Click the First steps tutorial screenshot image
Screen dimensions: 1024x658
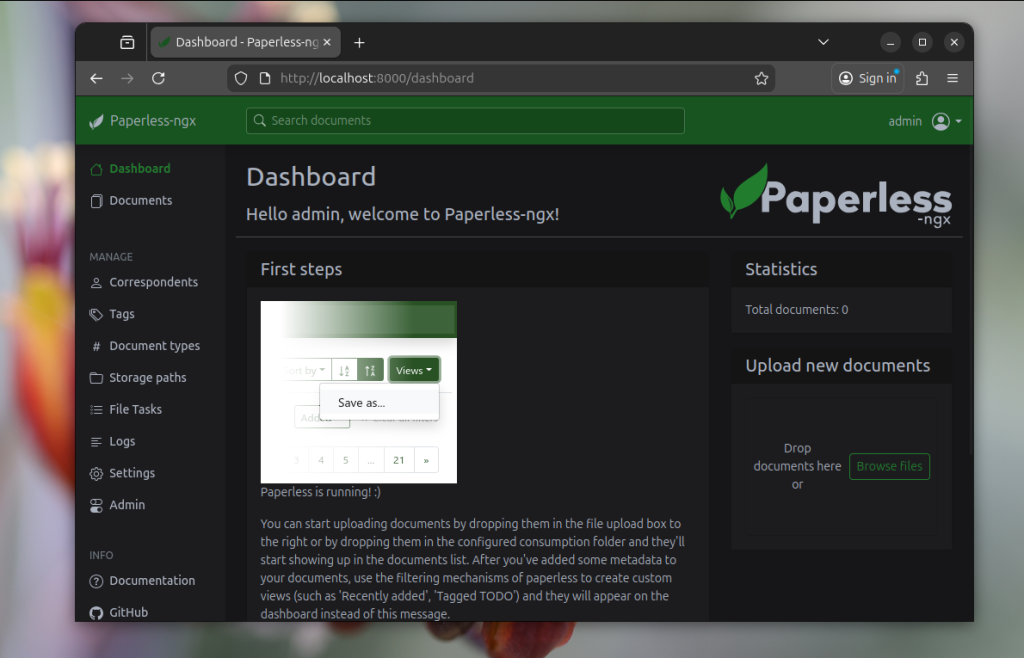[x=358, y=392]
